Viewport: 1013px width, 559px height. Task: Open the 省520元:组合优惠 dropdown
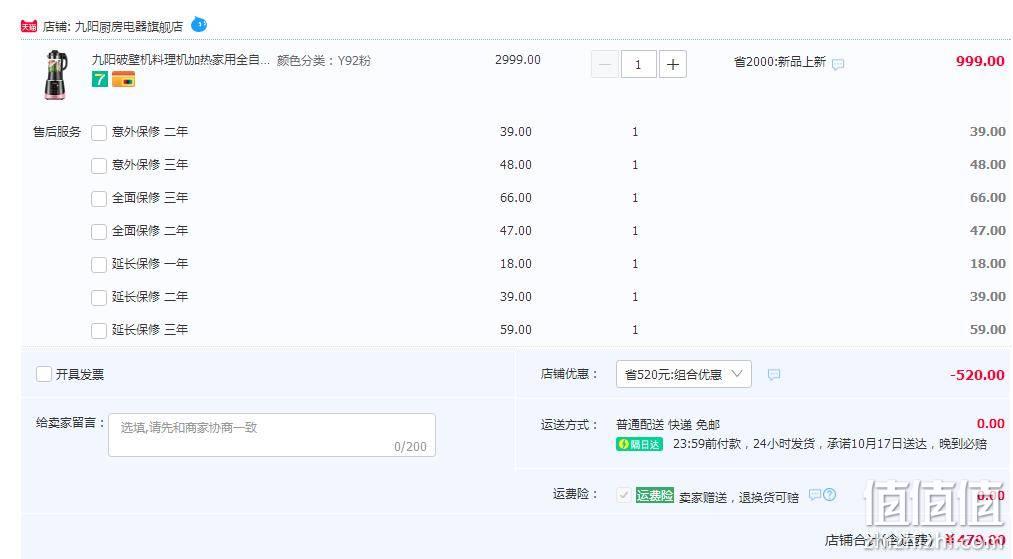point(684,374)
